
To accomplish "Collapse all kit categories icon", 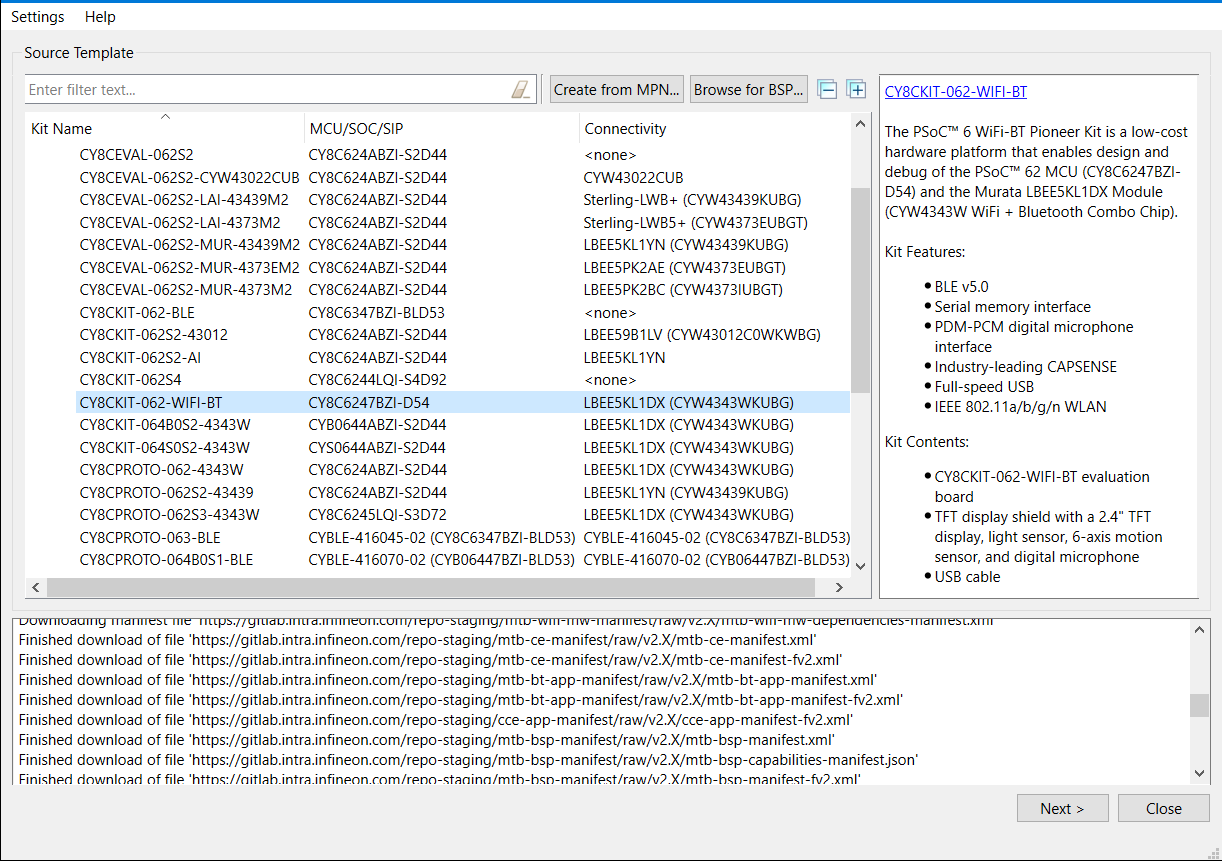I will [x=826, y=89].
